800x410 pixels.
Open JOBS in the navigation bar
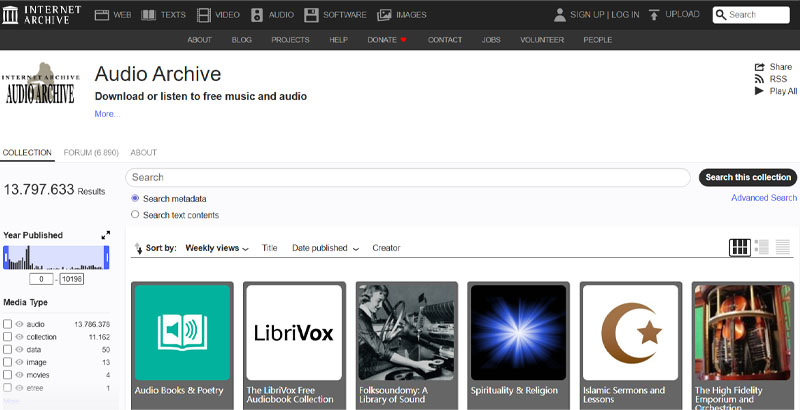491,40
